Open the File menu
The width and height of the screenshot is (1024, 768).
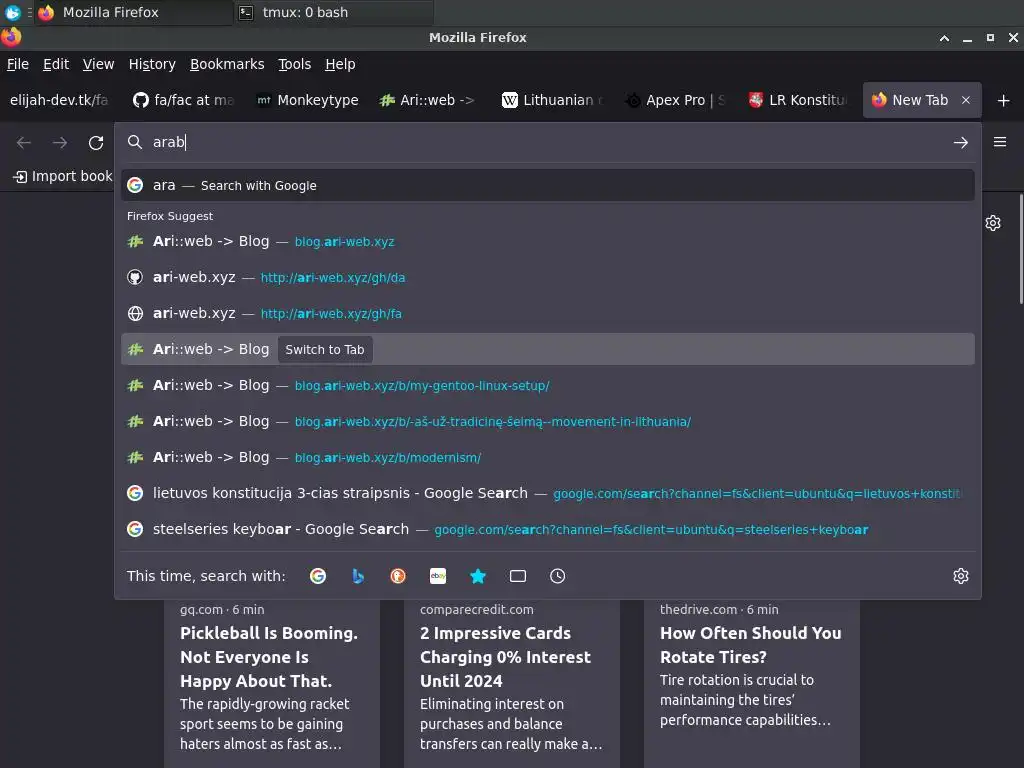point(18,64)
